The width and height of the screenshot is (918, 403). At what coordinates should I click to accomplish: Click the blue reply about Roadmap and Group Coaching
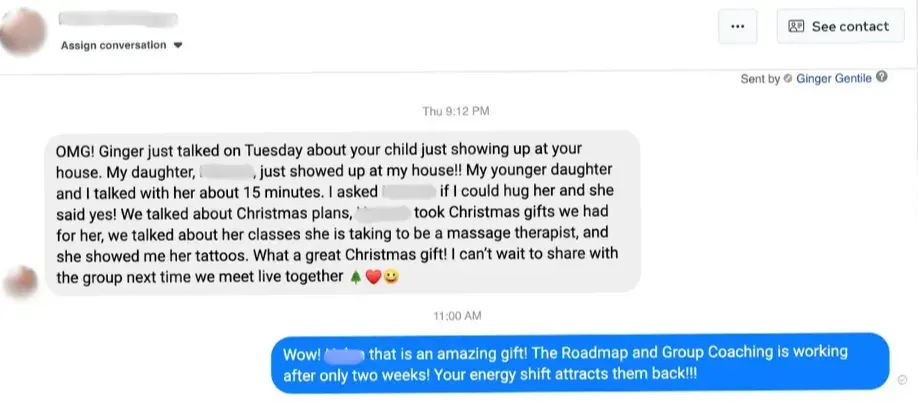click(x=580, y=363)
